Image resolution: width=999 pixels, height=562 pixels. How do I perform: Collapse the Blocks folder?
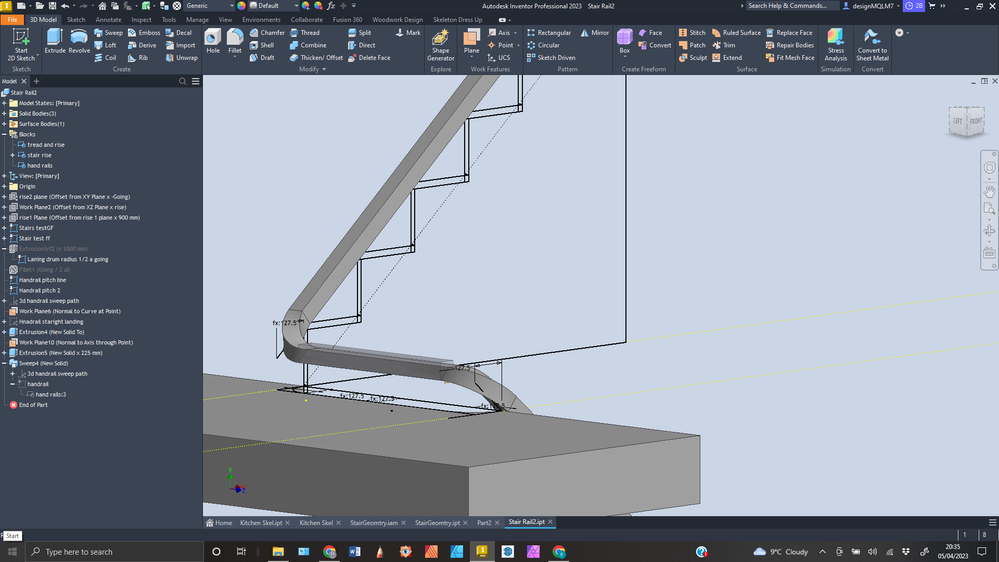[4, 134]
